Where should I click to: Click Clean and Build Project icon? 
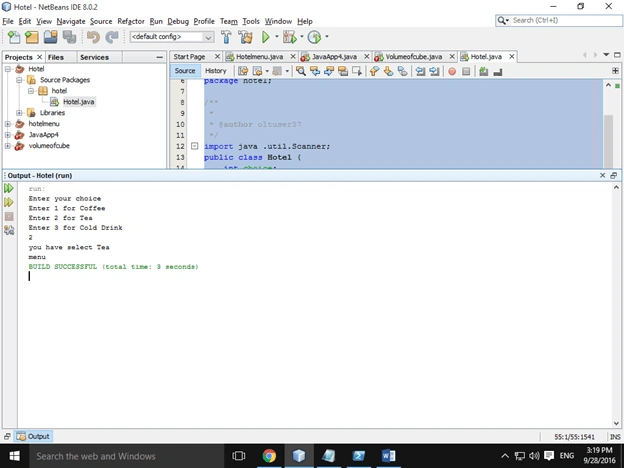tap(245, 37)
